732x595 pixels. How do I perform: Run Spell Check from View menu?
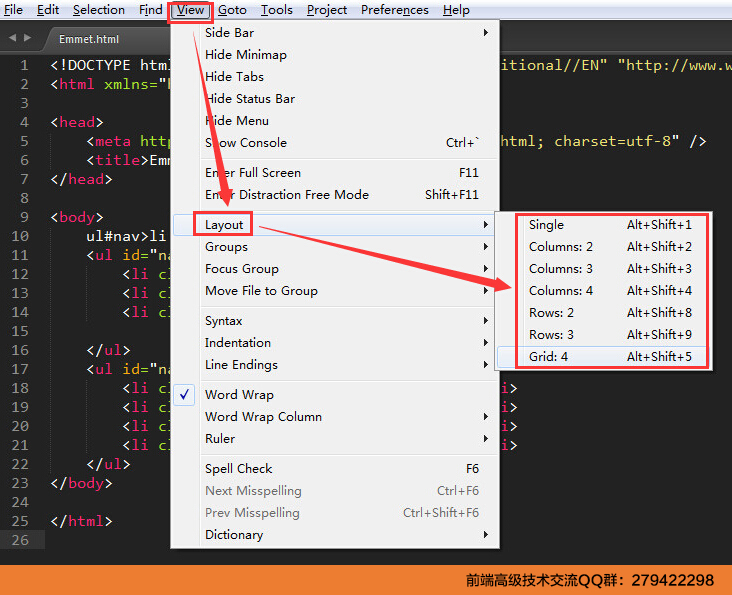coord(335,469)
